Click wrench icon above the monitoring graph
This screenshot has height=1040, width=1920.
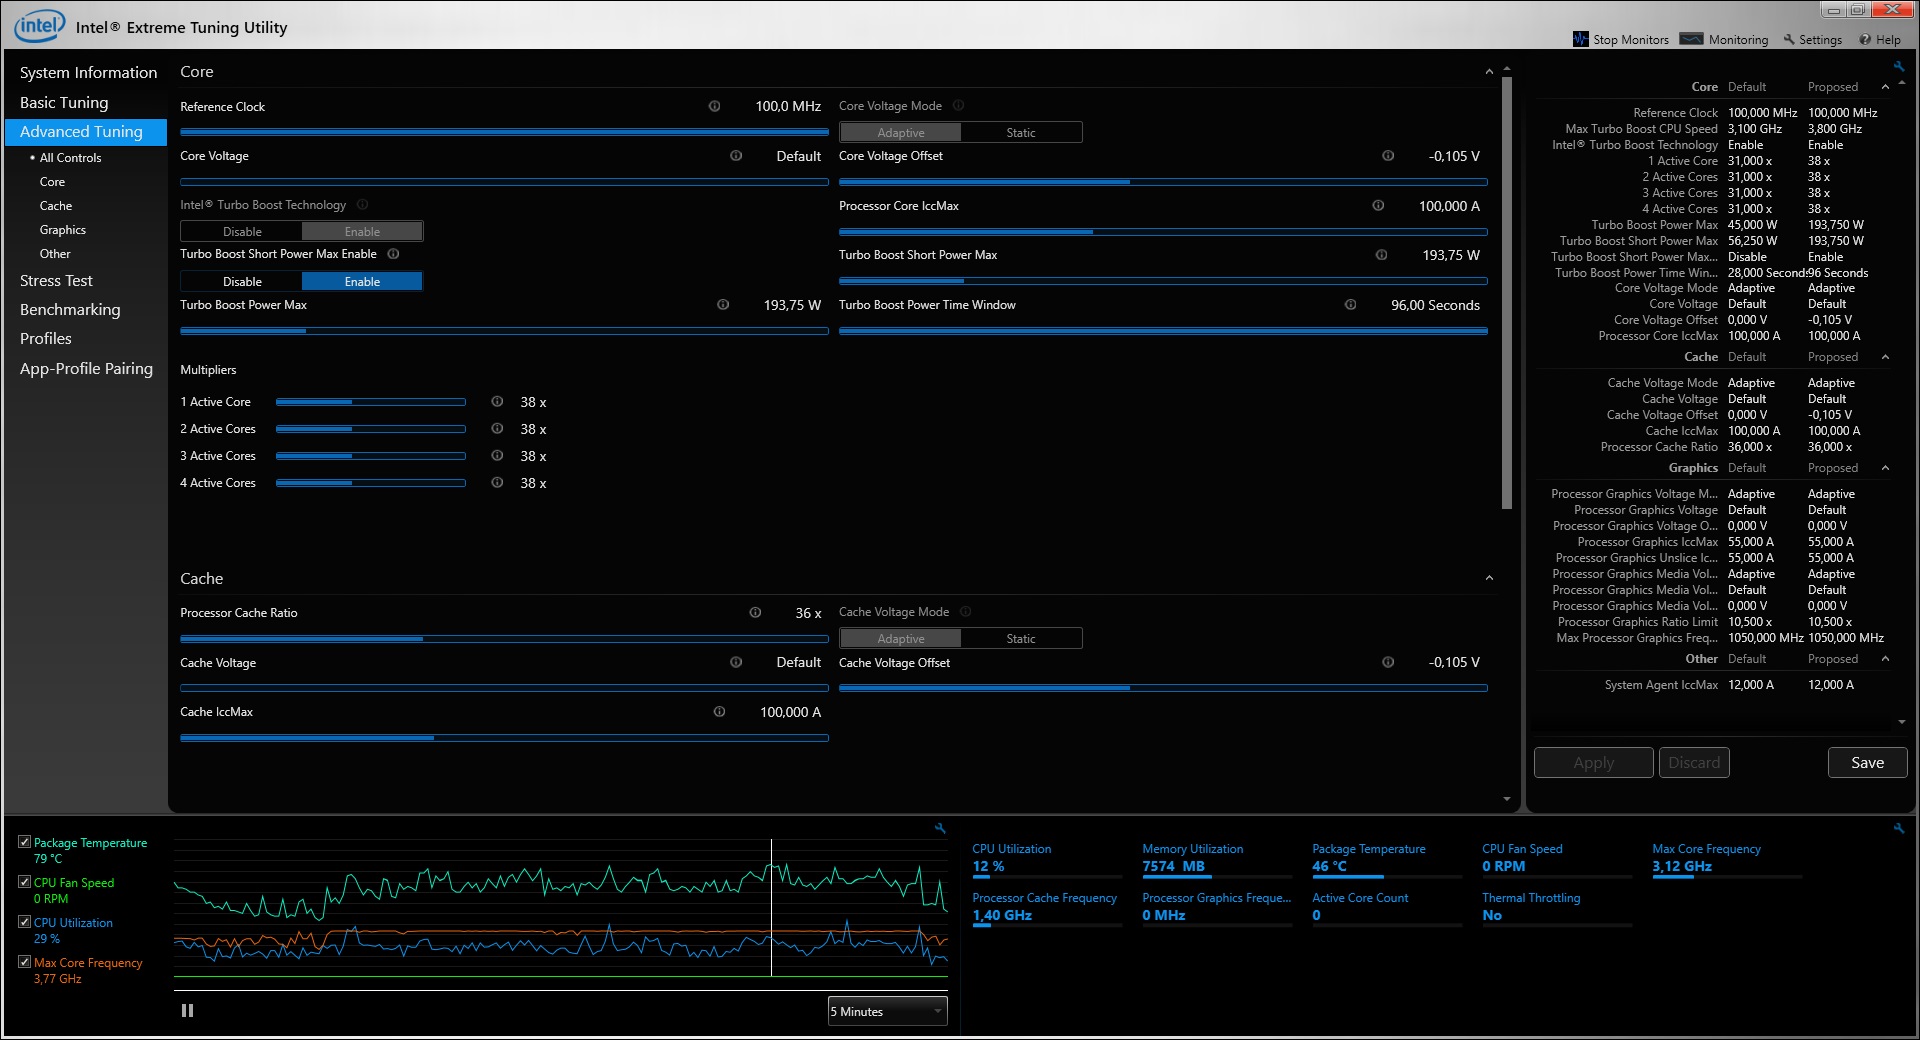940,828
